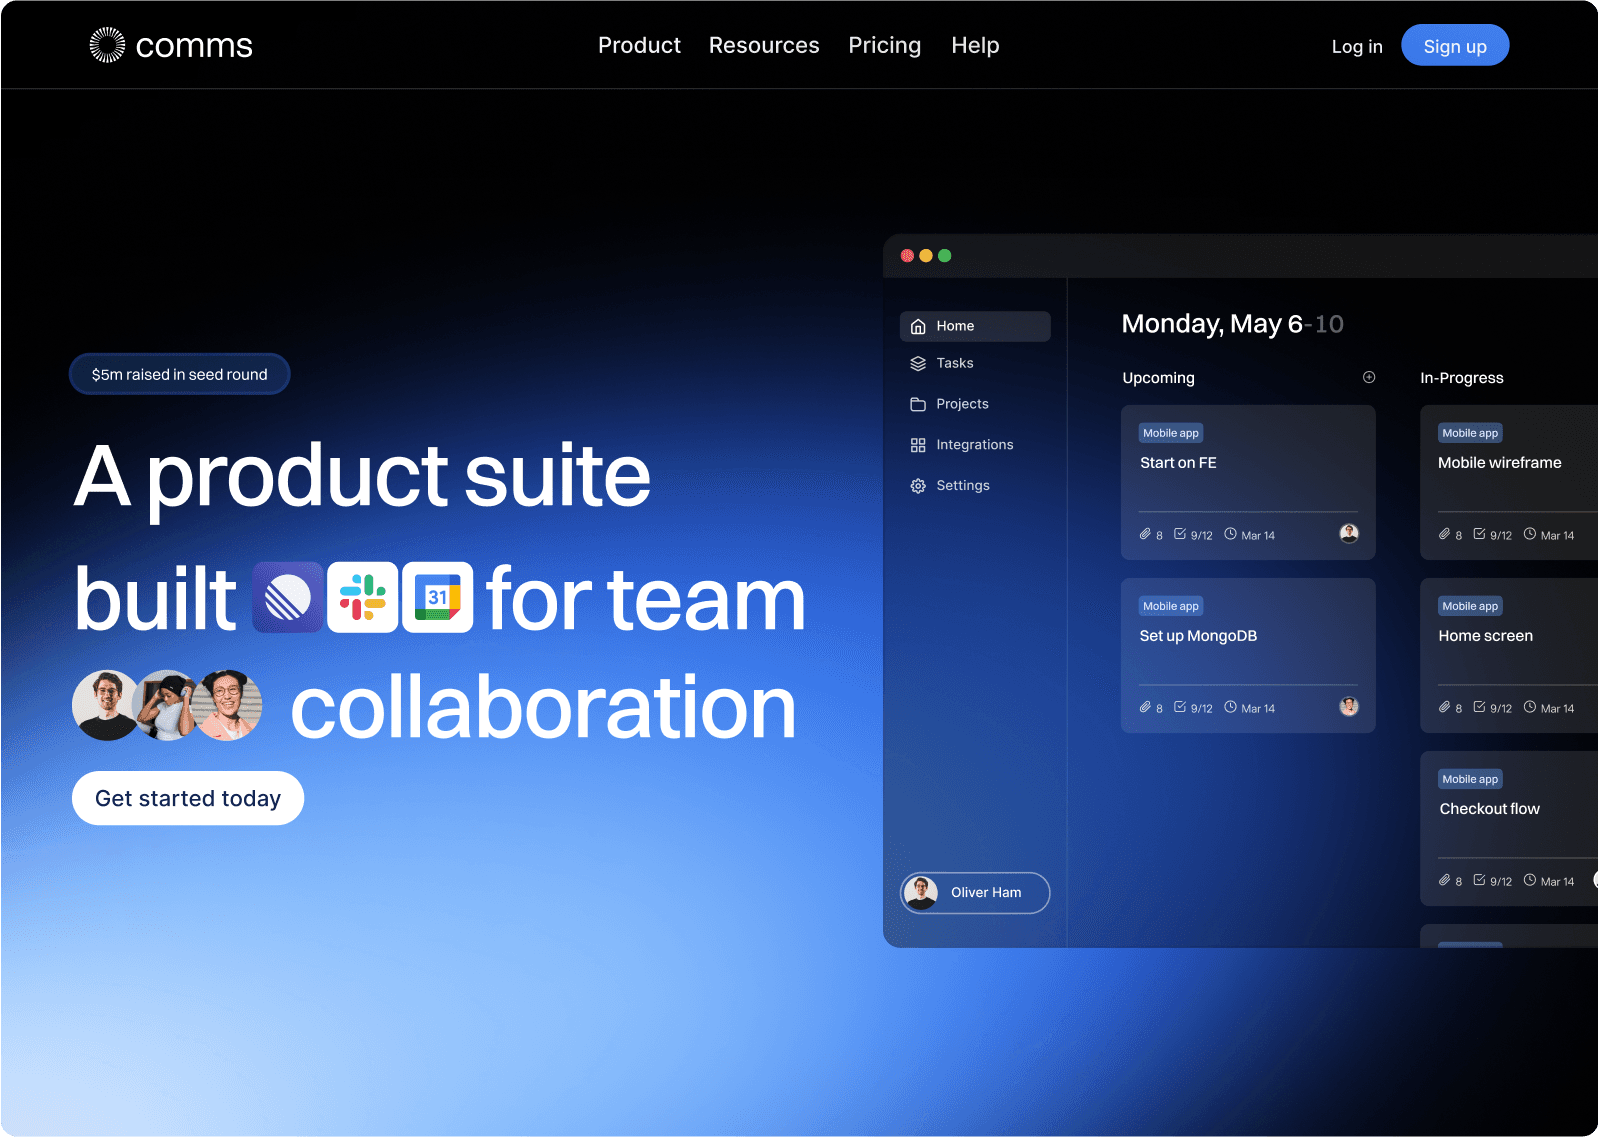The image size is (1598, 1137).
Task: Click the Linear app icon in headline
Action: [288, 597]
